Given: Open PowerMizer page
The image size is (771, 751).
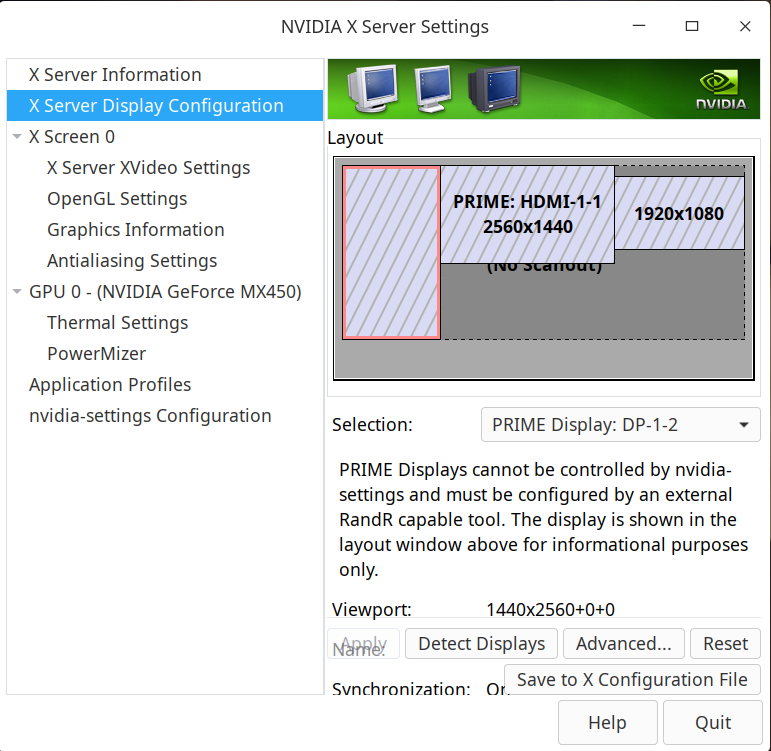Looking at the screenshot, I should [x=96, y=354].
